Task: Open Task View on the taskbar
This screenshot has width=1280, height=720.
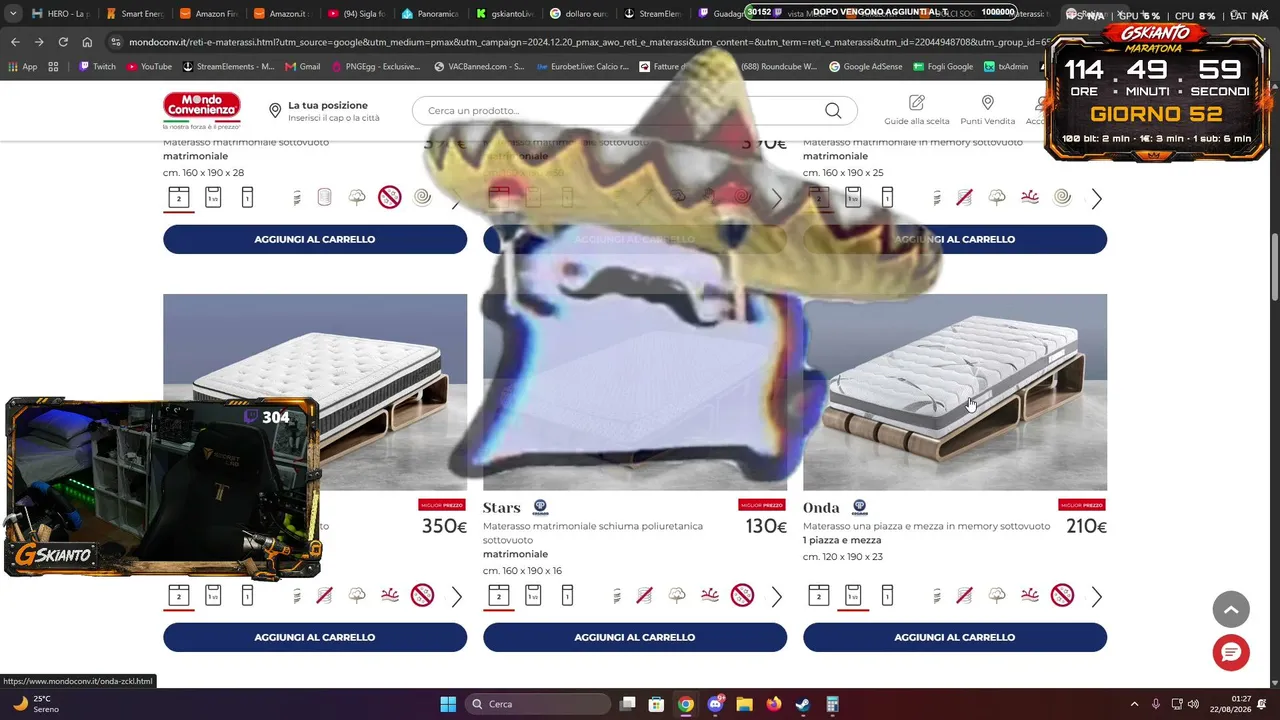Action: 627,704
